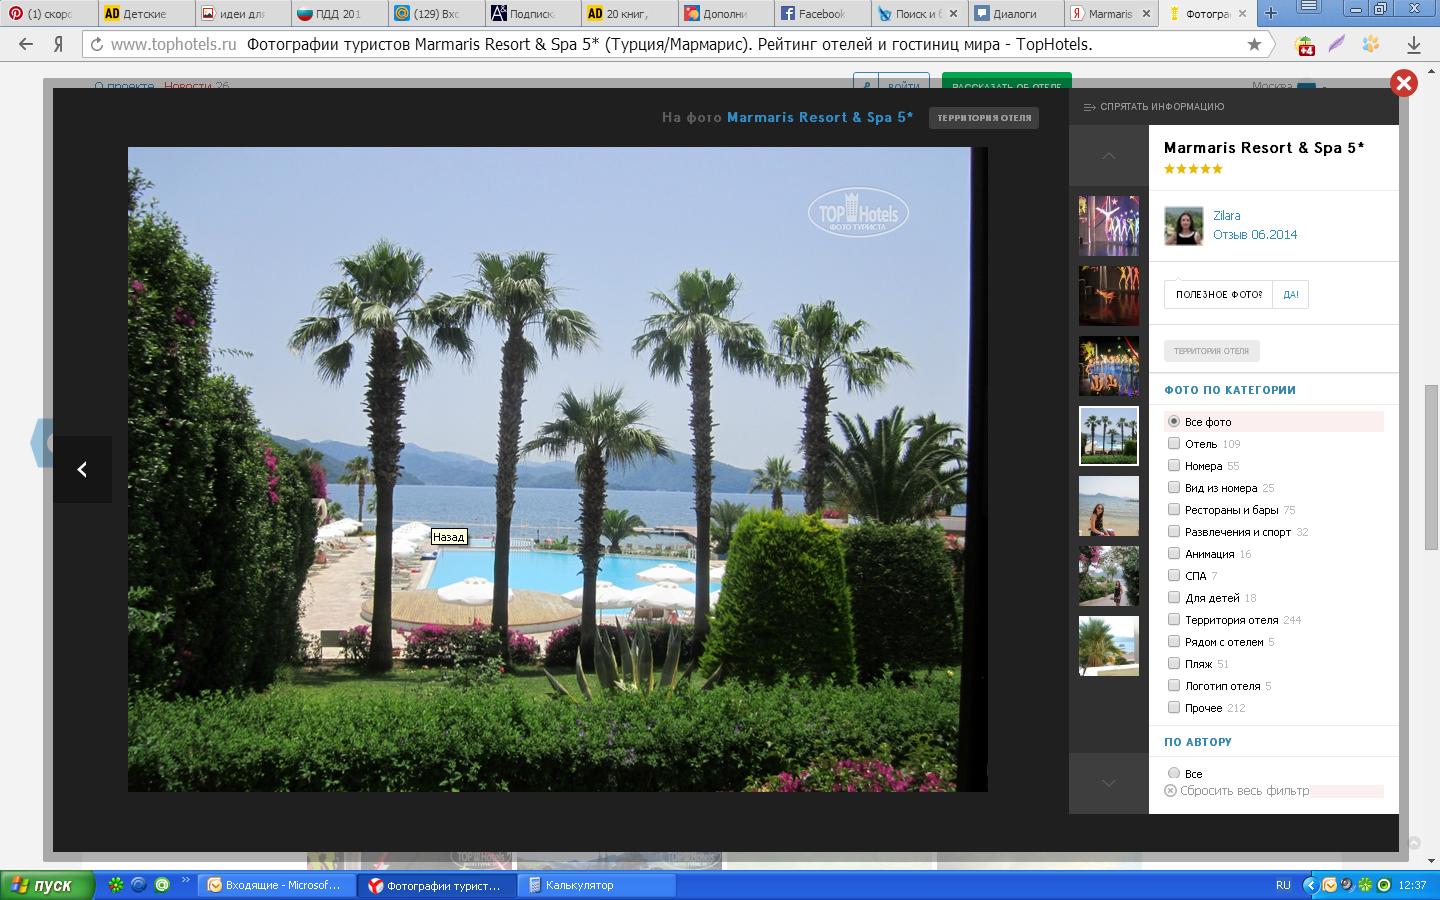Click the purple feather extension icon
1440x900 pixels.
pyautogui.click(x=1338, y=45)
